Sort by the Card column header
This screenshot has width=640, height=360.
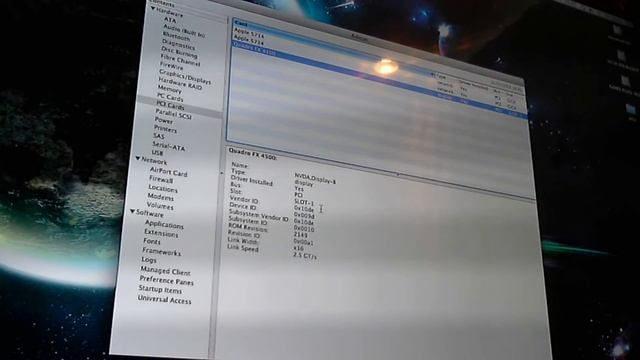pyautogui.click(x=240, y=24)
